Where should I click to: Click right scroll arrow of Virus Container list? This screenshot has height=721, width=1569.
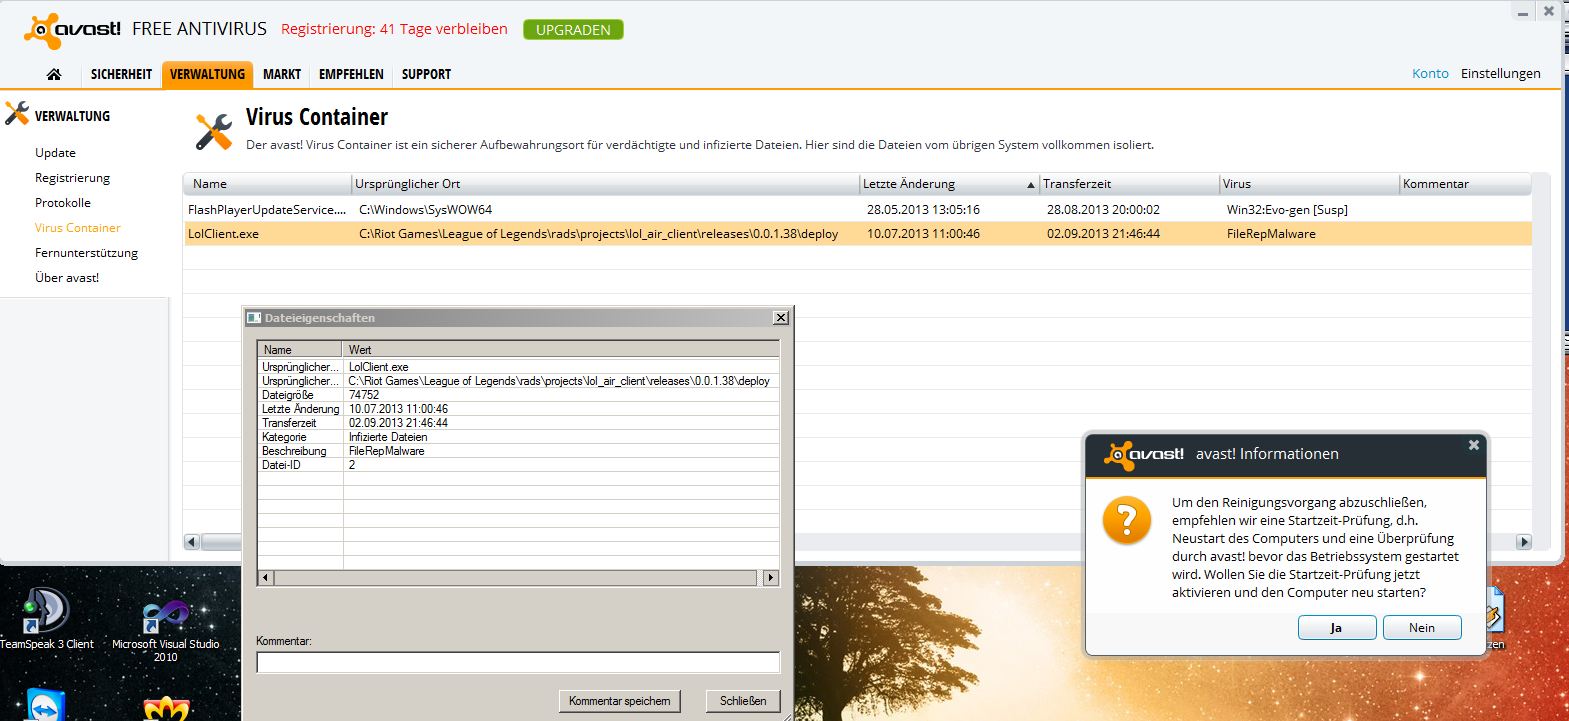1524,542
